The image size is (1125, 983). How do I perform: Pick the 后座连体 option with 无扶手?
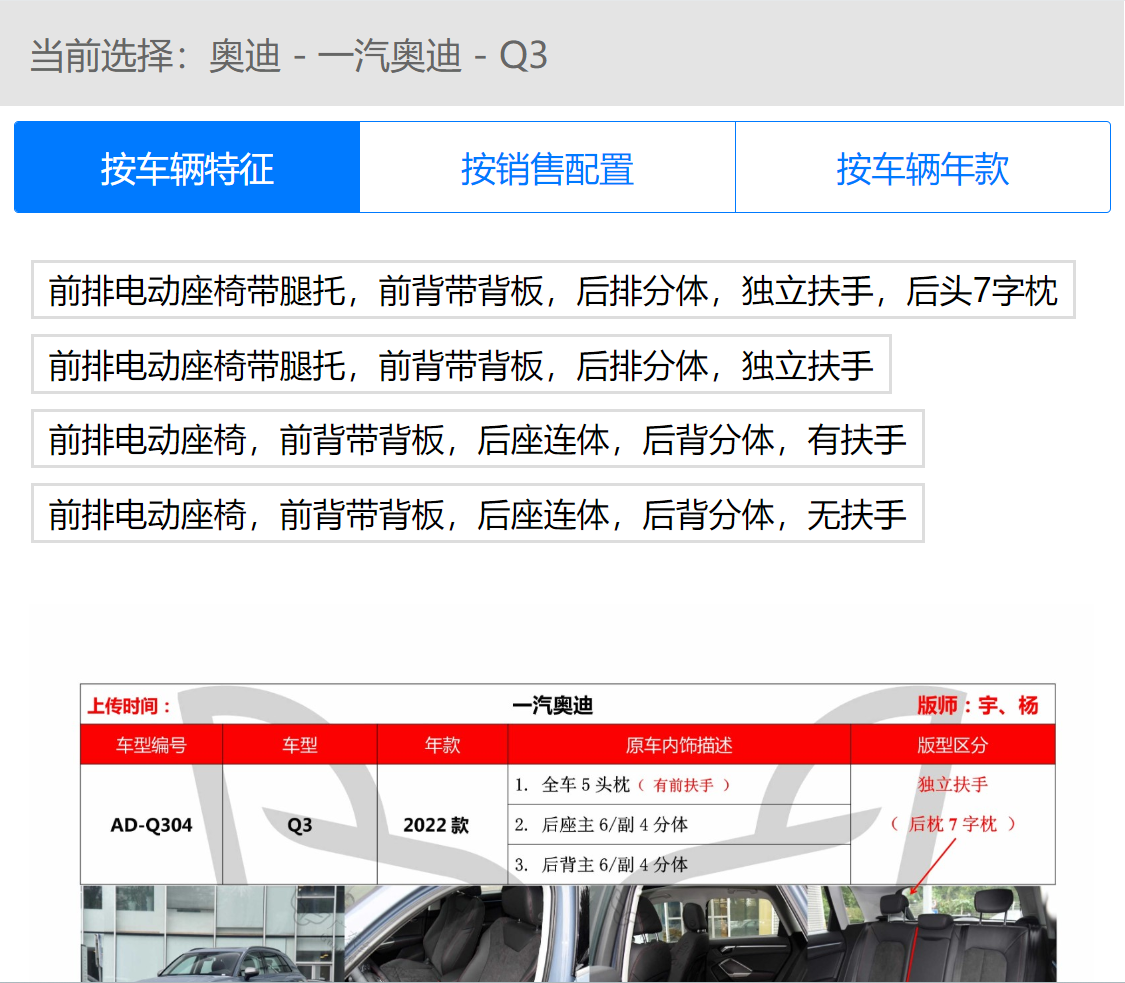click(478, 514)
